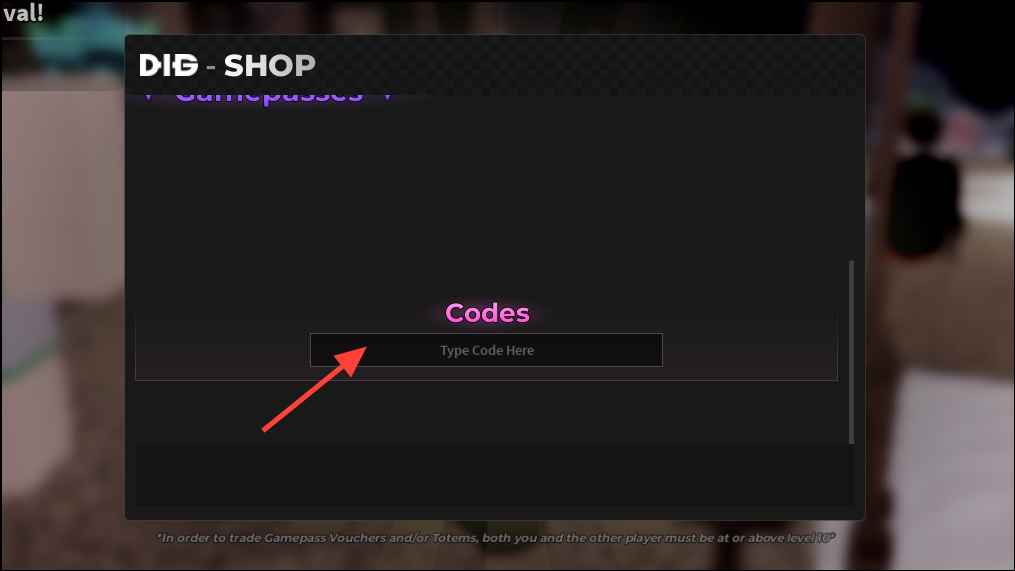Click the dash between DIG and SHOP

pos(210,66)
